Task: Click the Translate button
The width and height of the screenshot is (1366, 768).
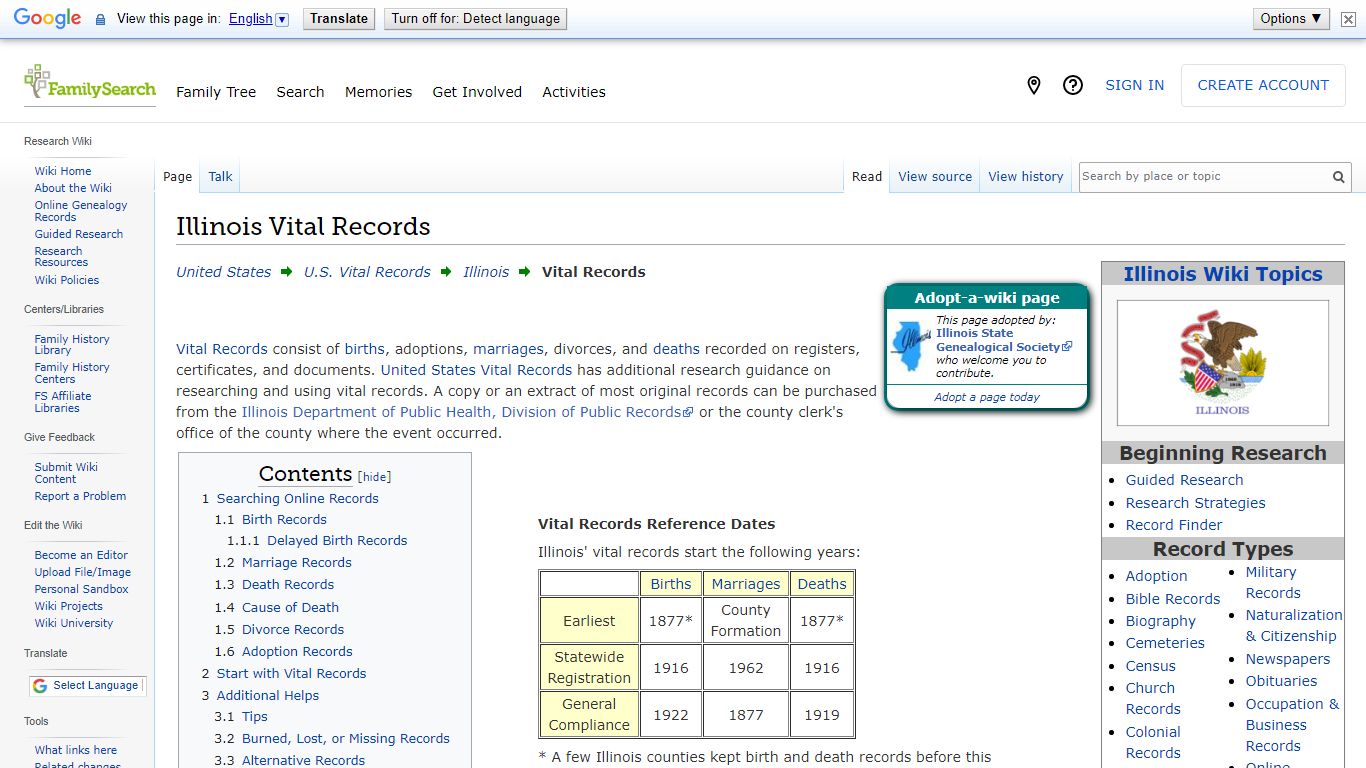Action: click(x=339, y=19)
